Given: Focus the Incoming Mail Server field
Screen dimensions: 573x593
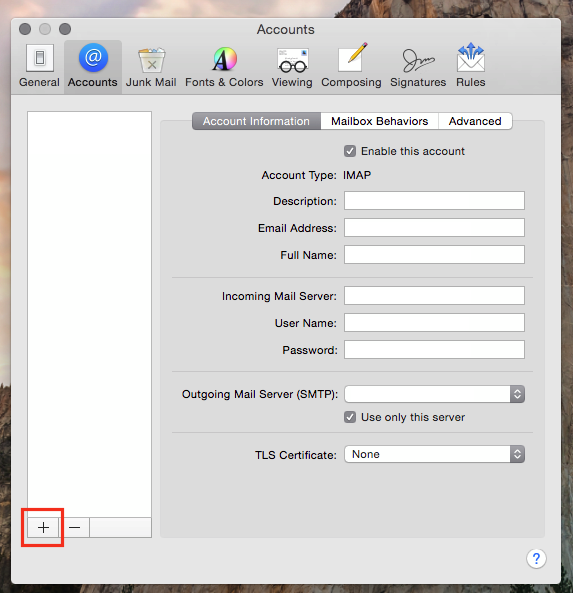Looking at the screenshot, I should [x=434, y=295].
